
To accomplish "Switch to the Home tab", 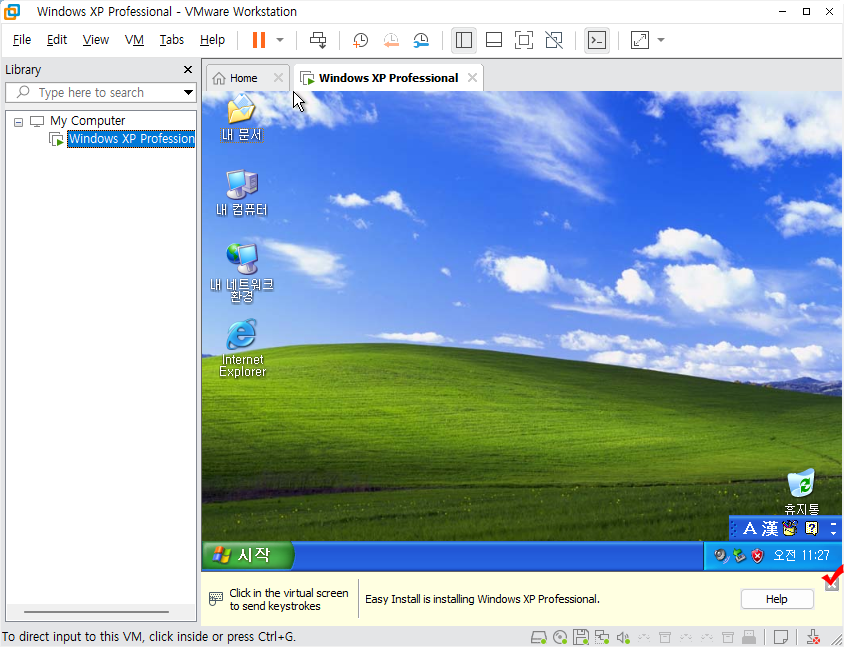I will 243,78.
